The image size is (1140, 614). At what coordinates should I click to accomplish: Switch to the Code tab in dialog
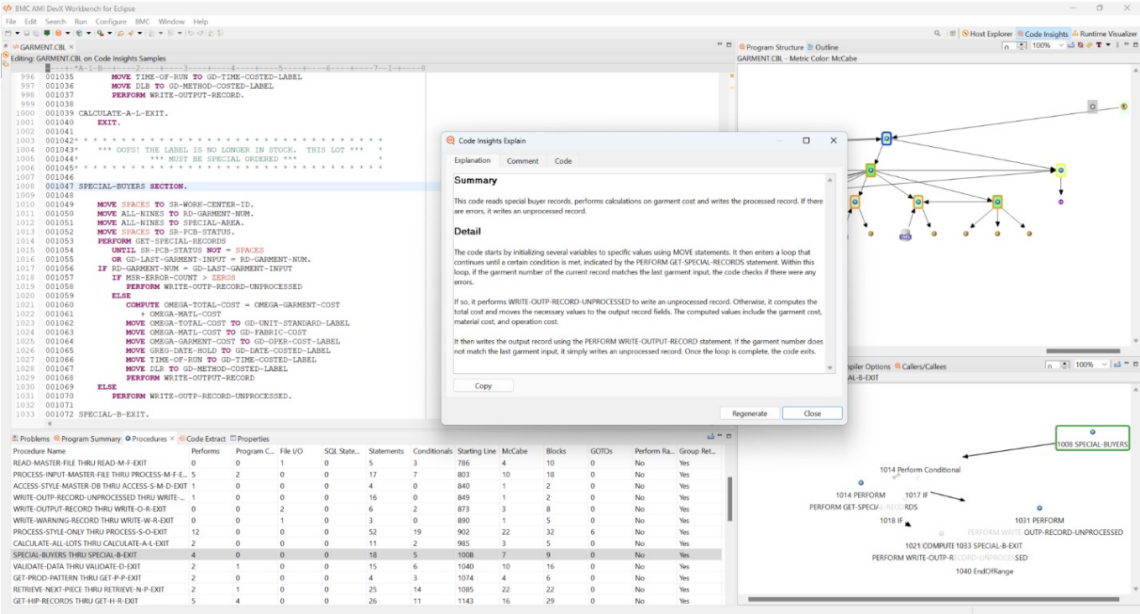pos(563,161)
